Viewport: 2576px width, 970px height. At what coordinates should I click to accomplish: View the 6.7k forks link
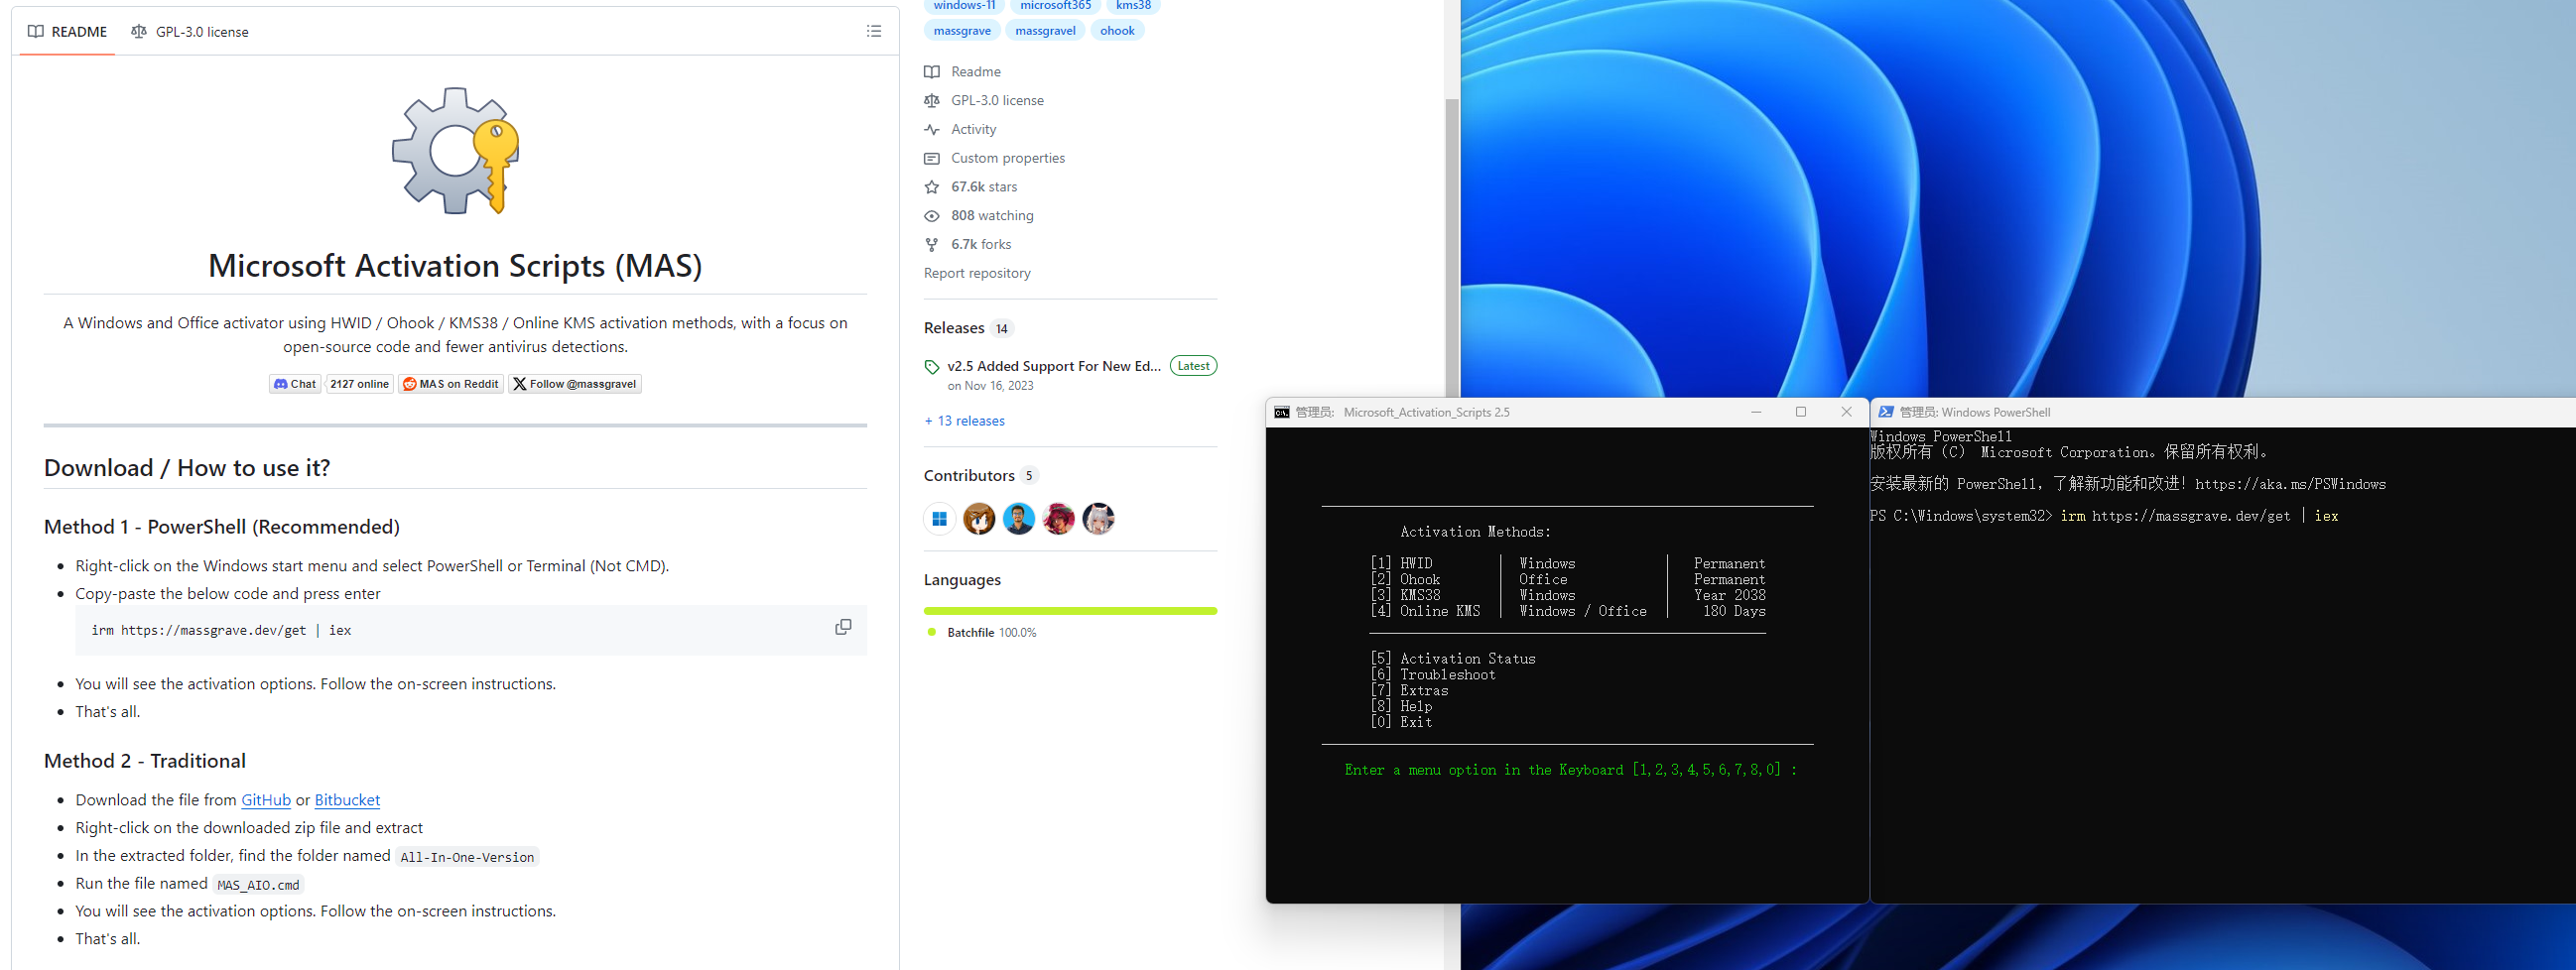coord(968,245)
